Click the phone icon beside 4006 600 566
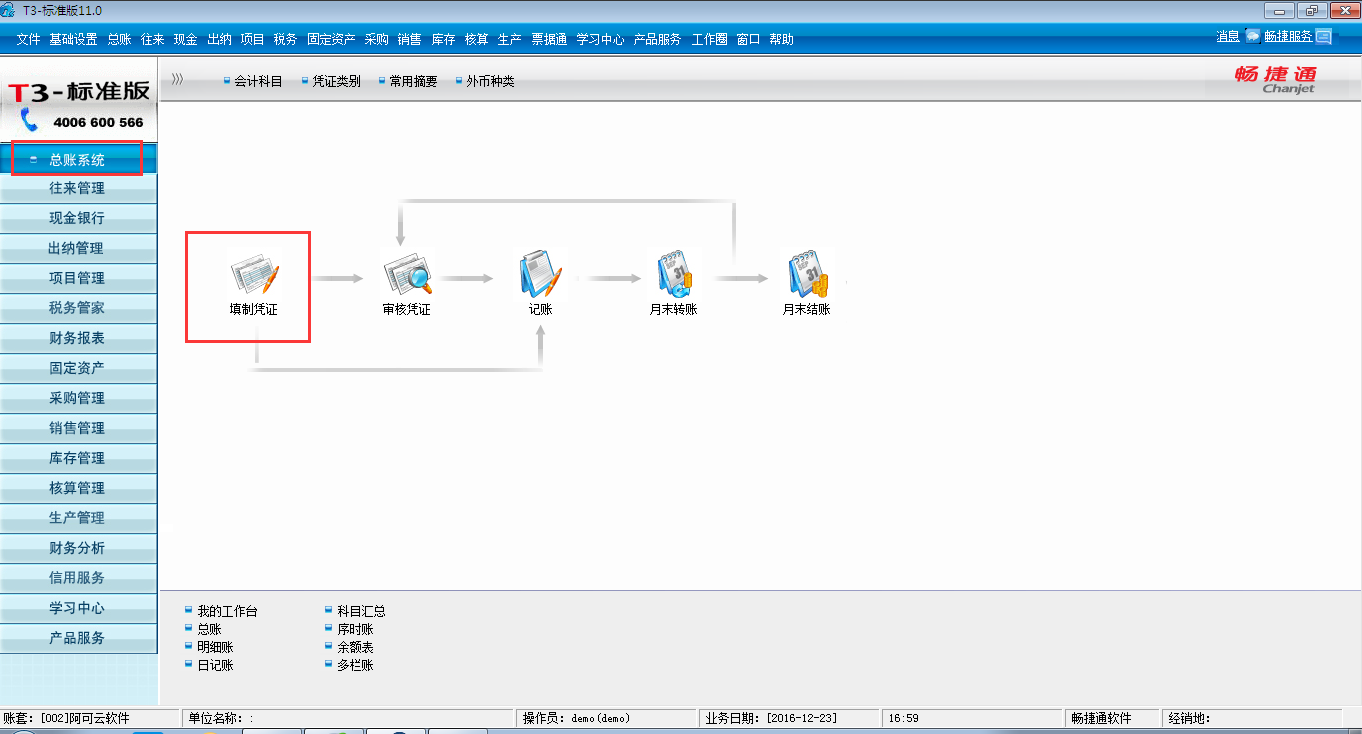The height and width of the screenshot is (734, 1362). [x=30, y=122]
